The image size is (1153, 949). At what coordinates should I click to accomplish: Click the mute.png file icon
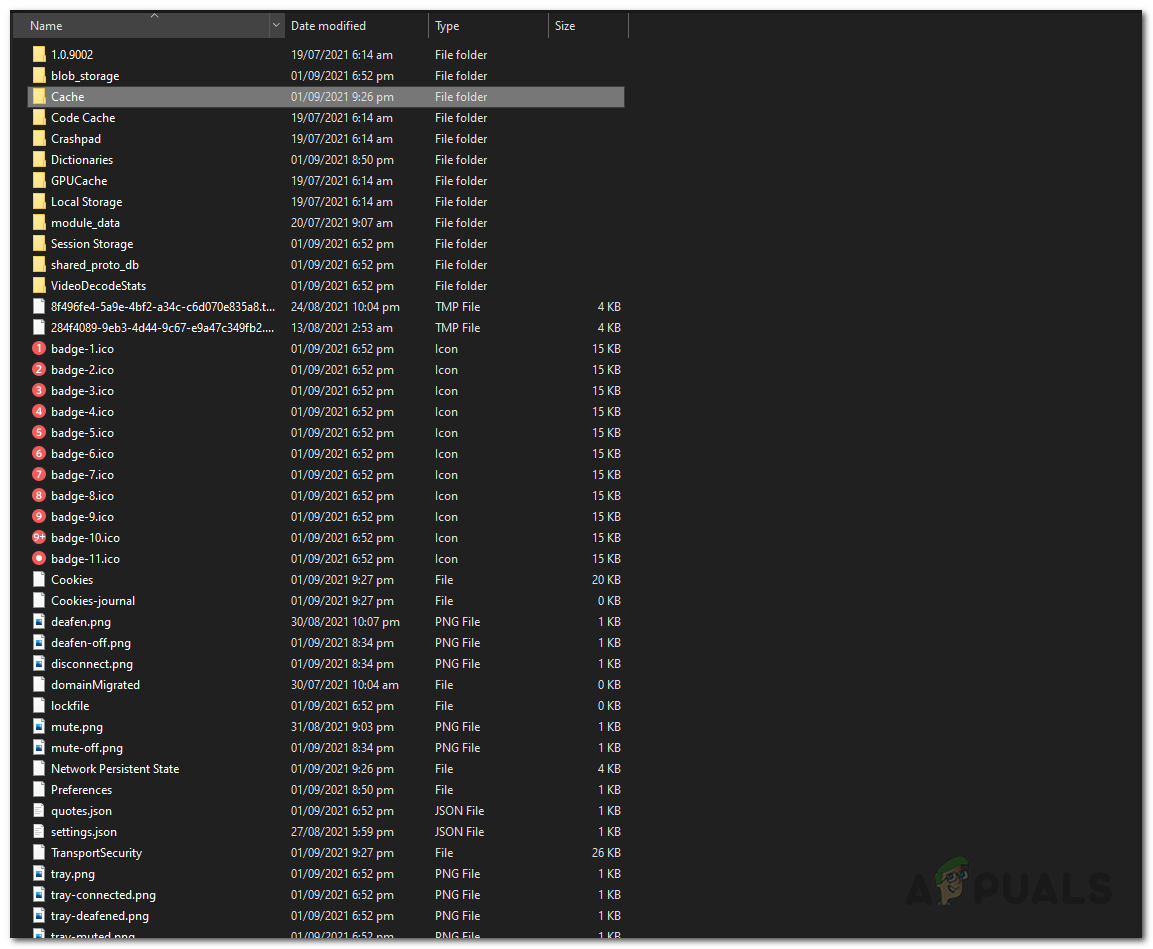click(39, 727)
